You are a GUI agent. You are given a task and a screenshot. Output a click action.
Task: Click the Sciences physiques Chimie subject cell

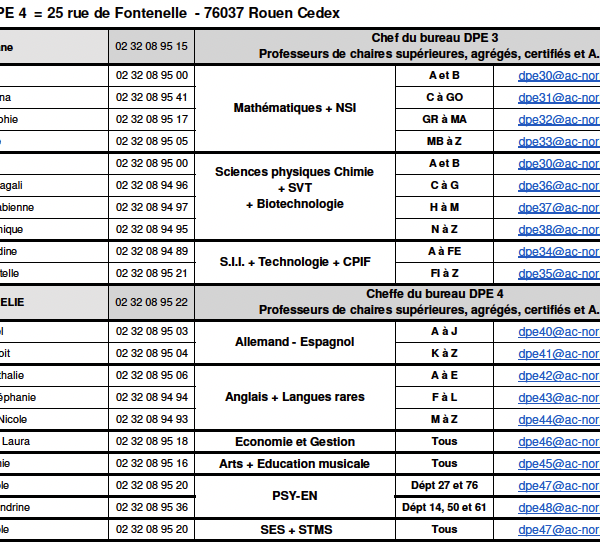[x=295, y=196]
